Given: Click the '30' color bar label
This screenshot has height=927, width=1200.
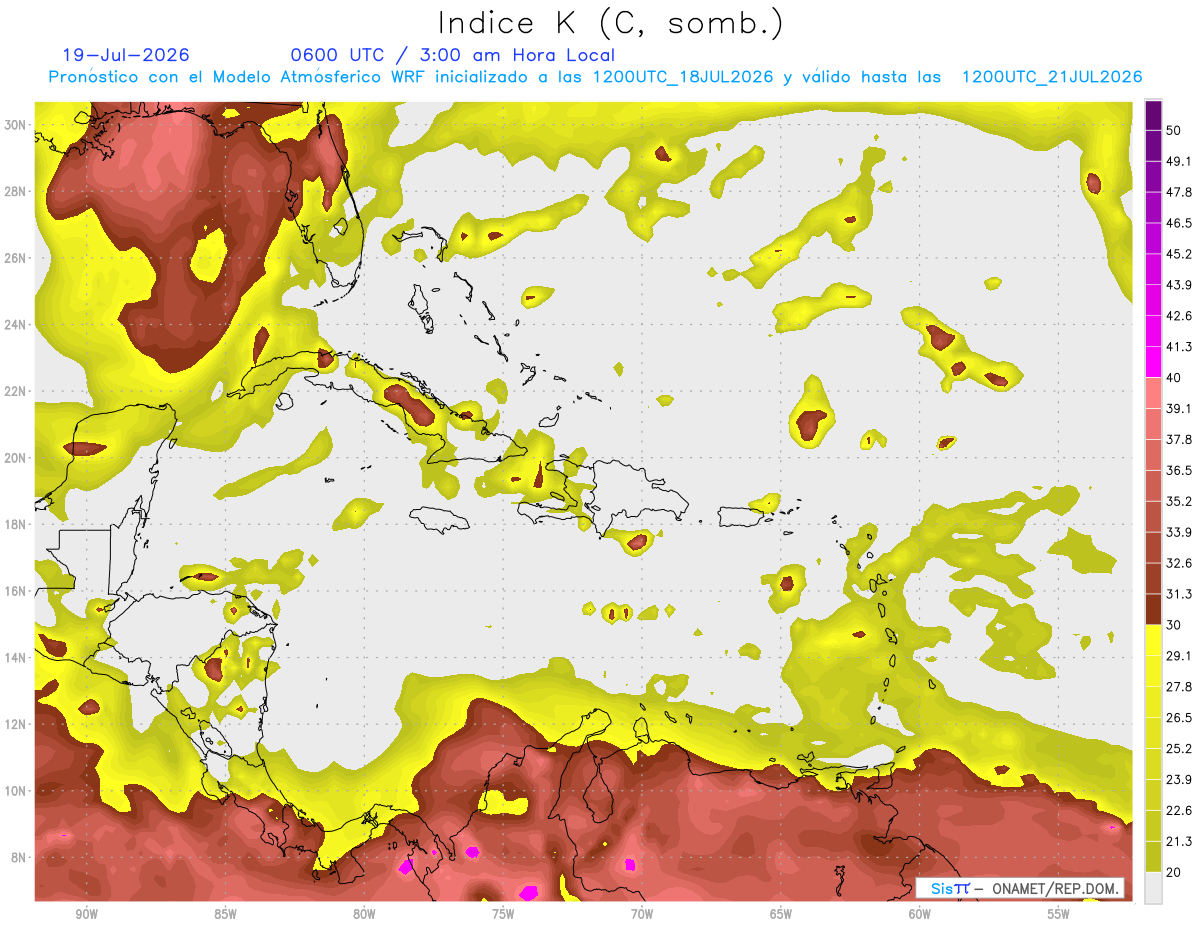Looking at the screenshot, I should (1174, 626).
